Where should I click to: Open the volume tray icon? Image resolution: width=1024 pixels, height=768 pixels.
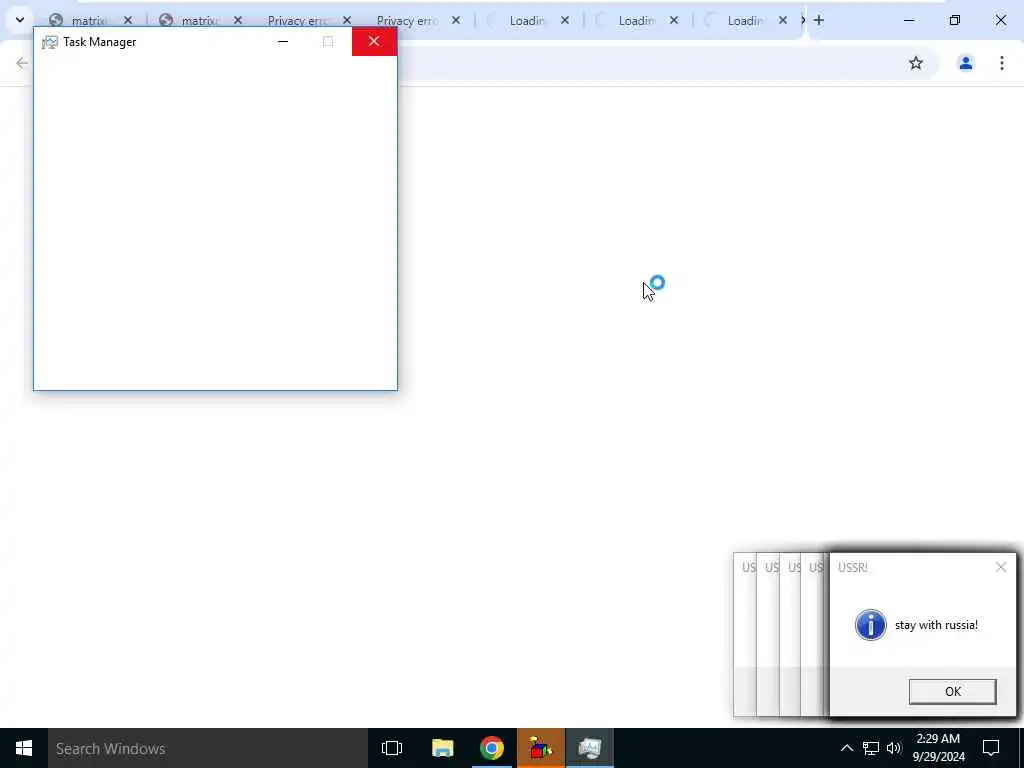click(x=894, y=748)
